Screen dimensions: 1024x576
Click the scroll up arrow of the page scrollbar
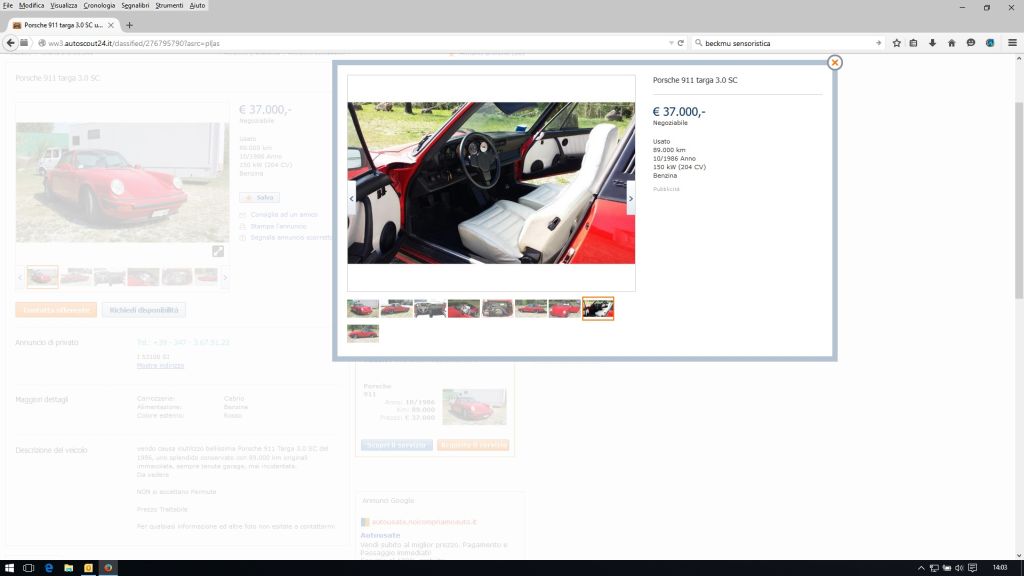pos(1019,59)
